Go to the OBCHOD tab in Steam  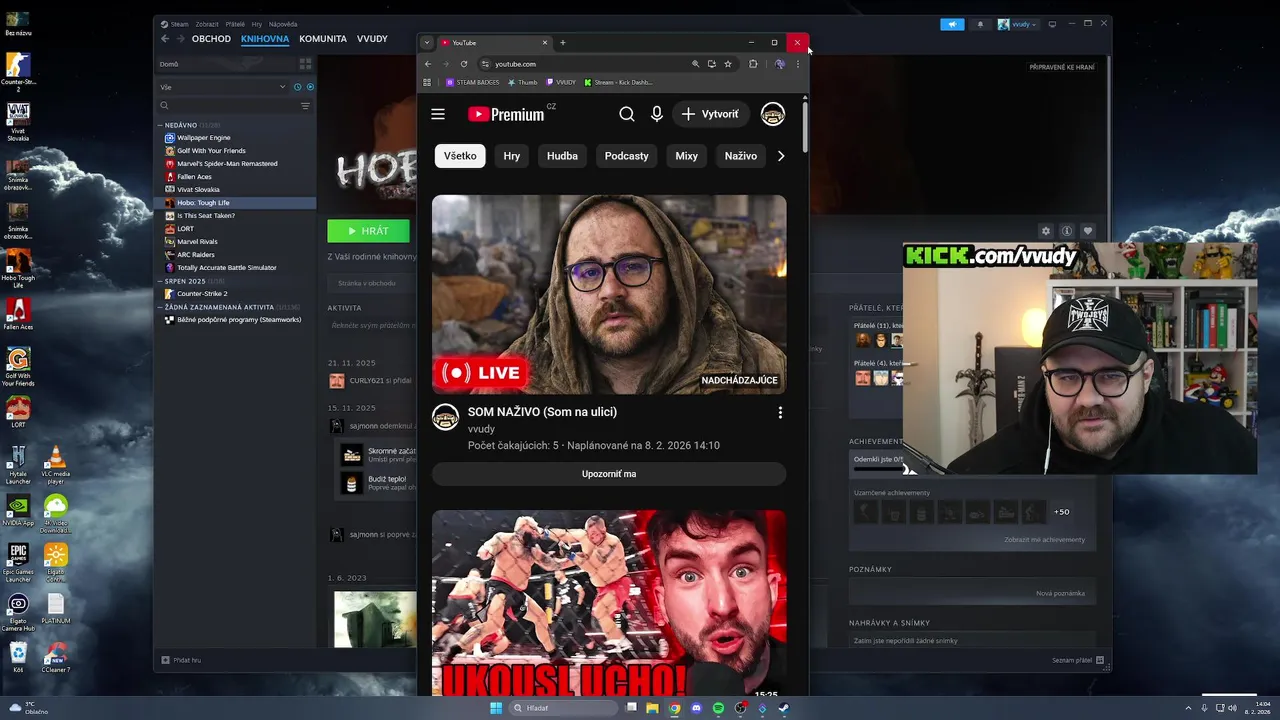pos(211,39)
